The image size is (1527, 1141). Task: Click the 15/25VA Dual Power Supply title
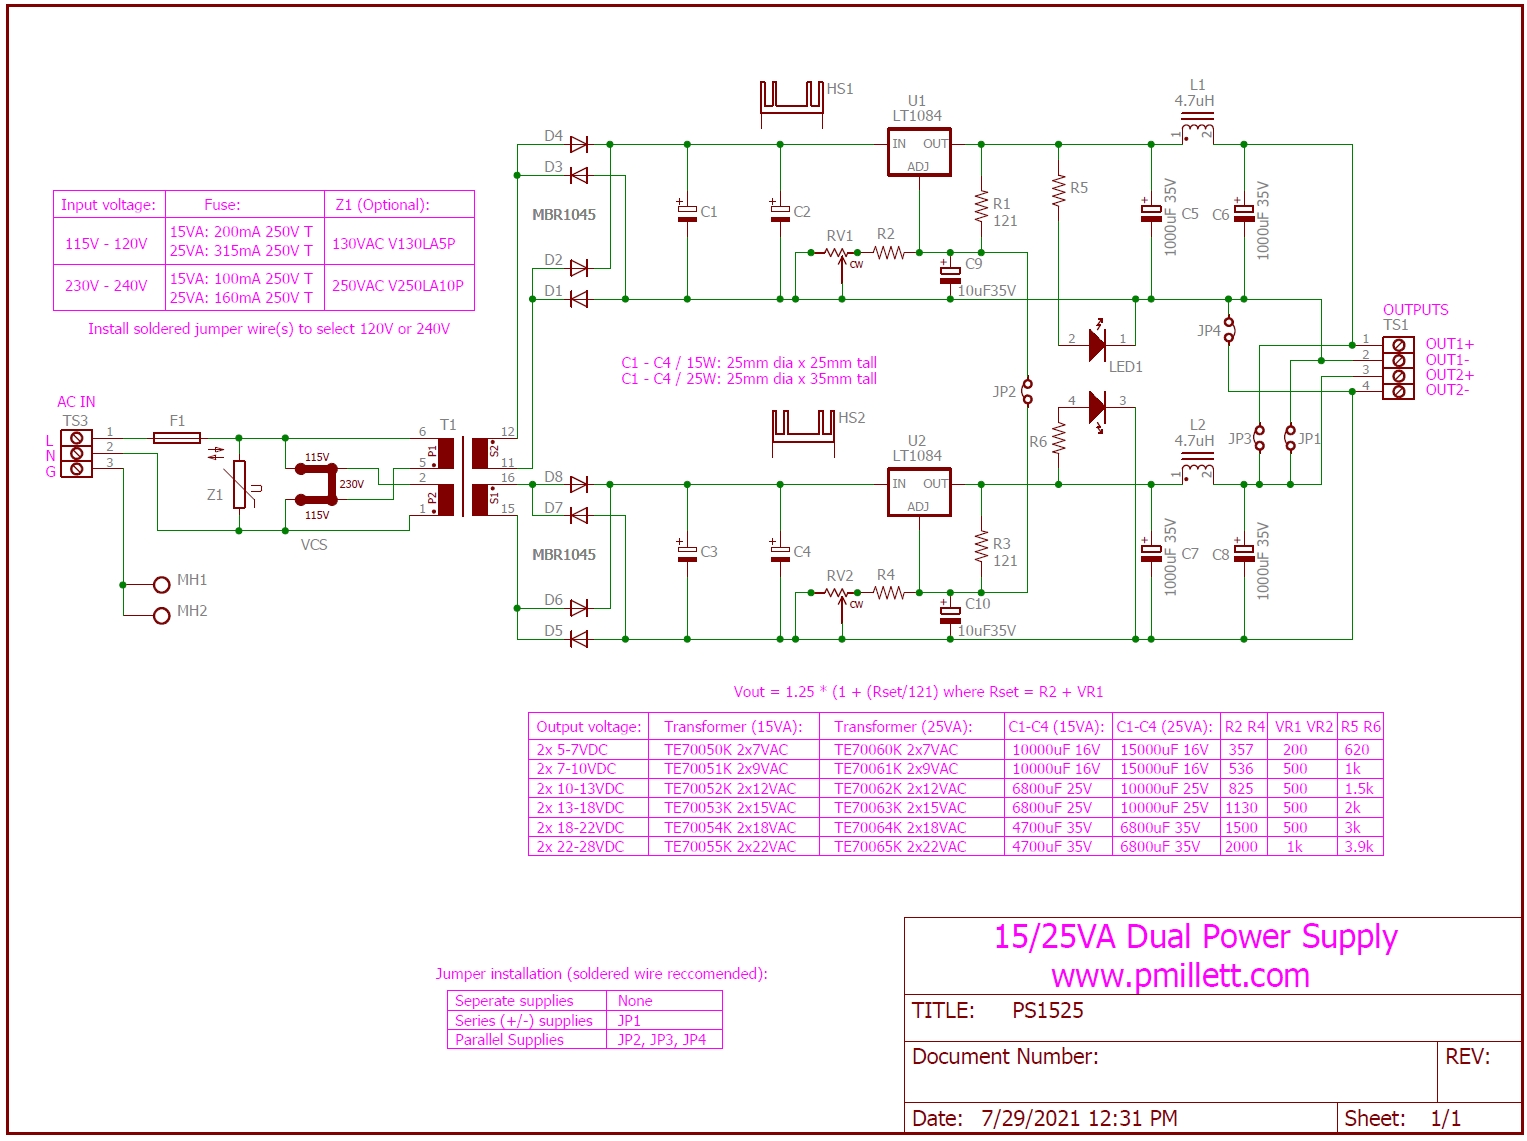1195,937
